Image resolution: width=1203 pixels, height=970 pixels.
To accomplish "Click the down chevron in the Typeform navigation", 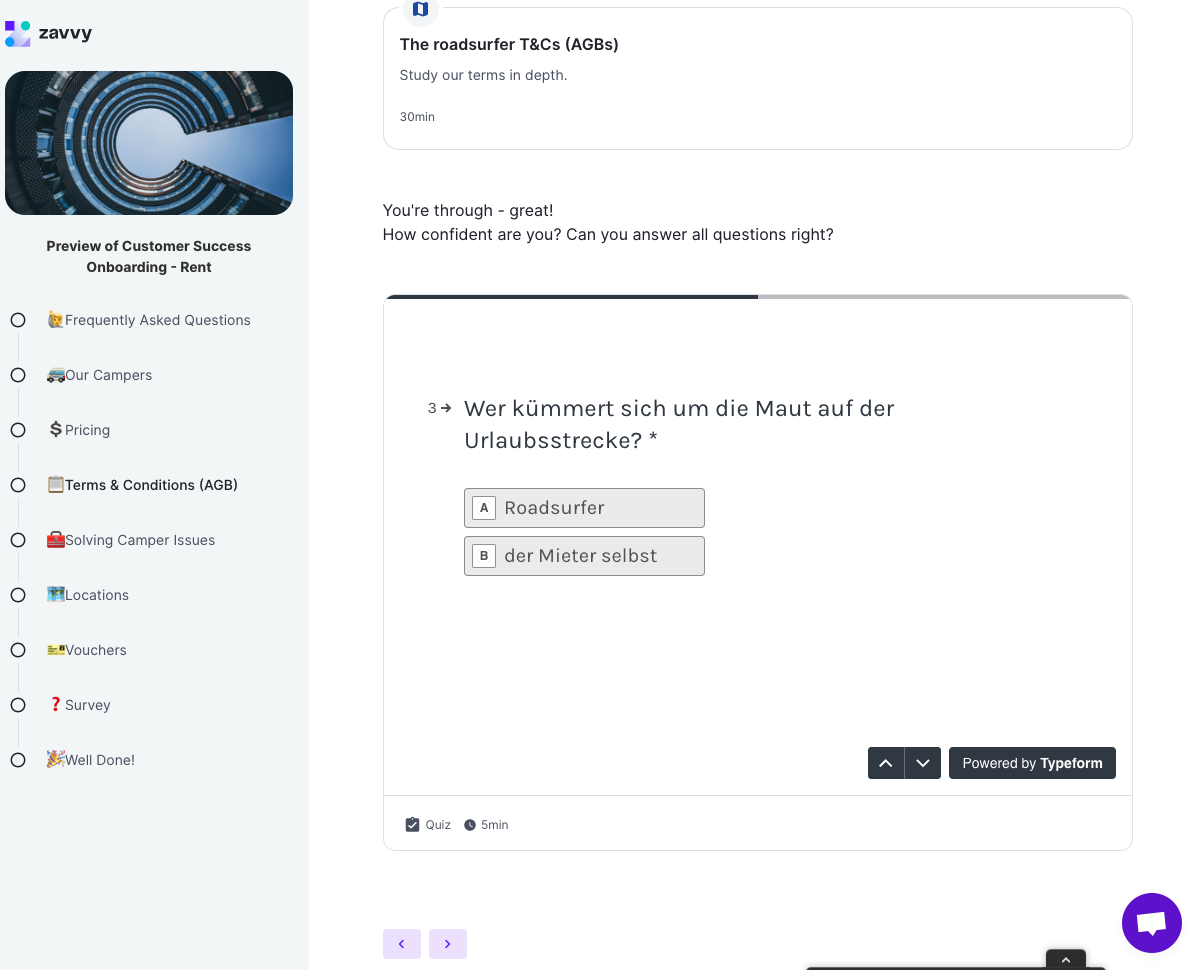I will (923, 762).
